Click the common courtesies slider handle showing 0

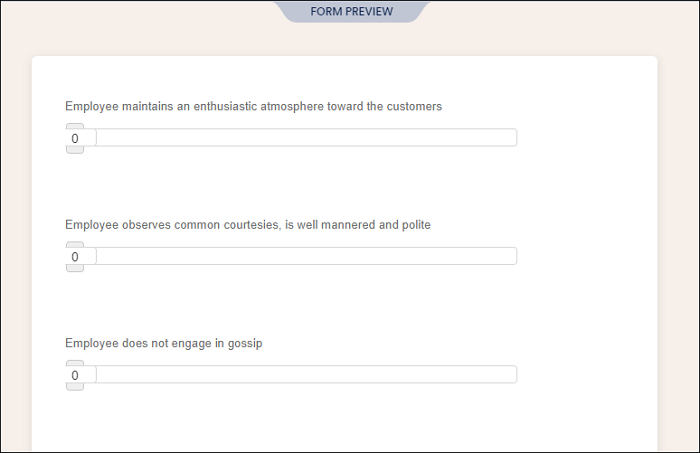point(81,257)
